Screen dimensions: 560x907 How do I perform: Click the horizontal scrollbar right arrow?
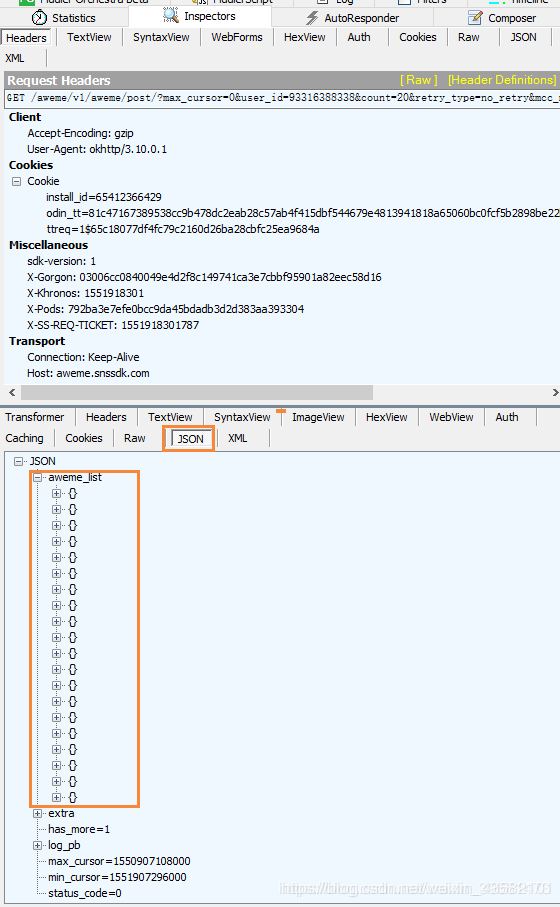pyautogui.click(x=555, y=393)
